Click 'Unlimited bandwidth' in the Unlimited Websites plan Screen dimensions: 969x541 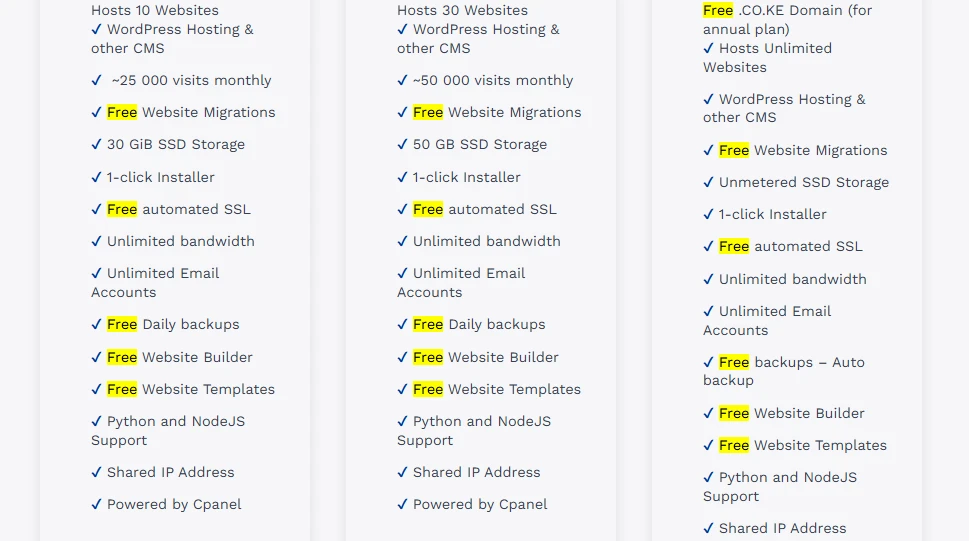[792, 279]
